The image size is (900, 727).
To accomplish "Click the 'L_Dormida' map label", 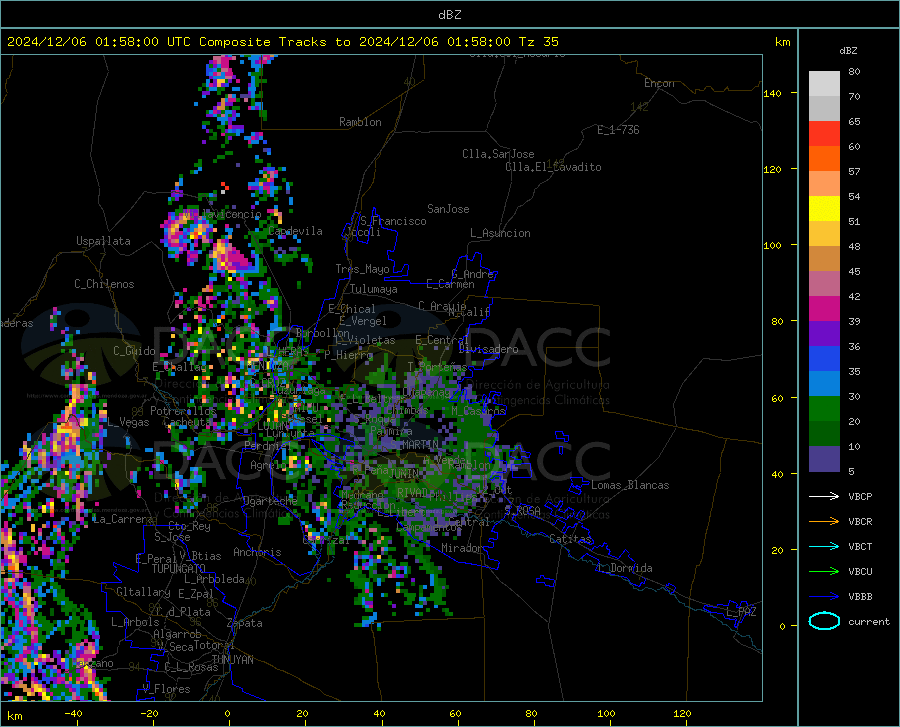I will [625, 568].
